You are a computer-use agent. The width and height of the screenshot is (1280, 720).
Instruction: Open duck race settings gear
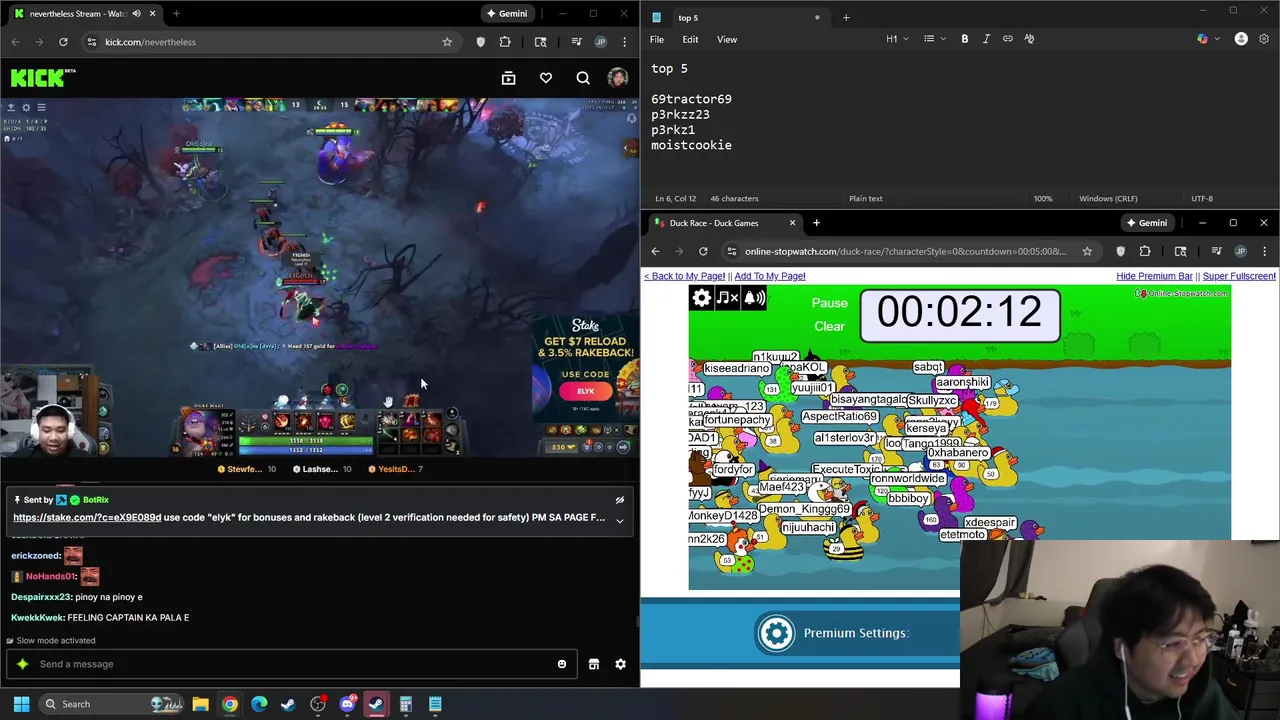pyautogui.click(x=701, y=298)
